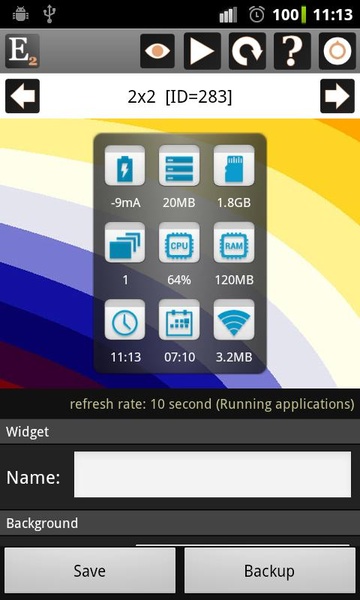360x600 pixels.
Task: Tap the Wi-Fi icon showing 3.2MB
Action: click(x=234, y=320)
